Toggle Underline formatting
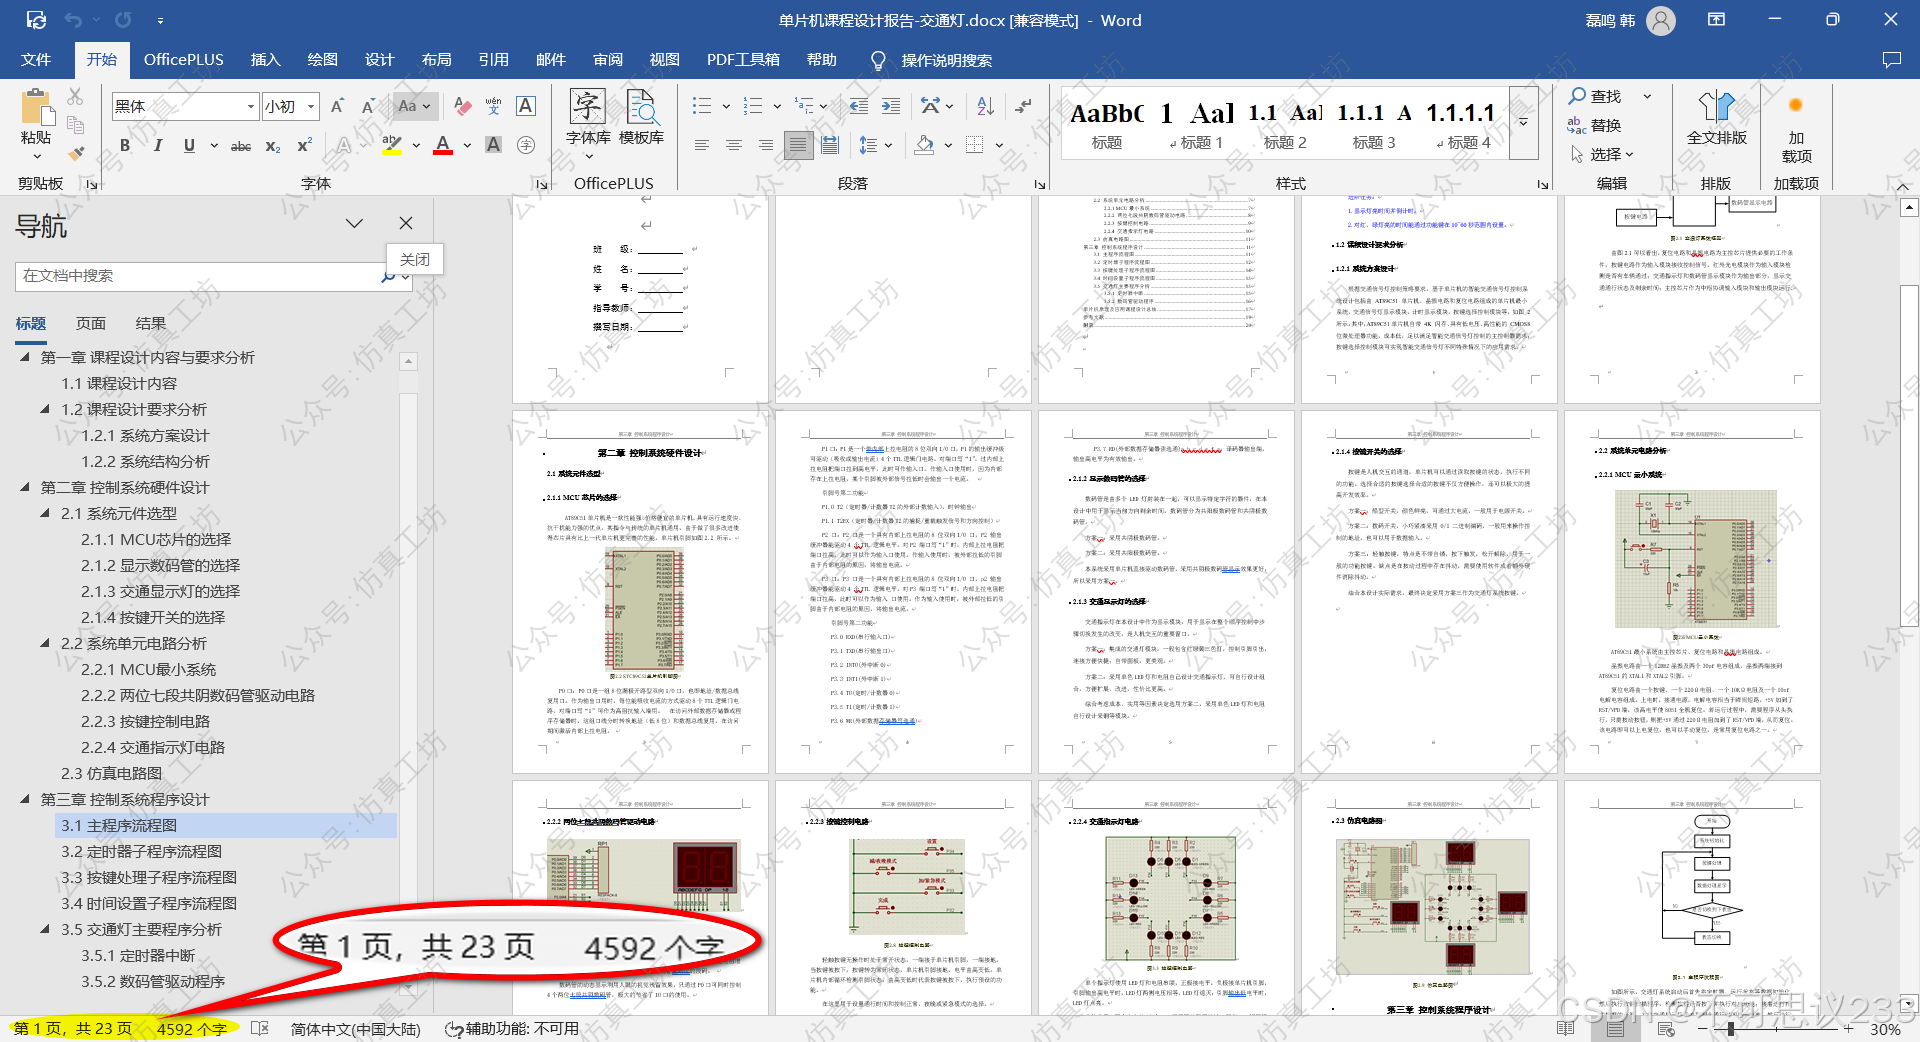 [189, 146]
